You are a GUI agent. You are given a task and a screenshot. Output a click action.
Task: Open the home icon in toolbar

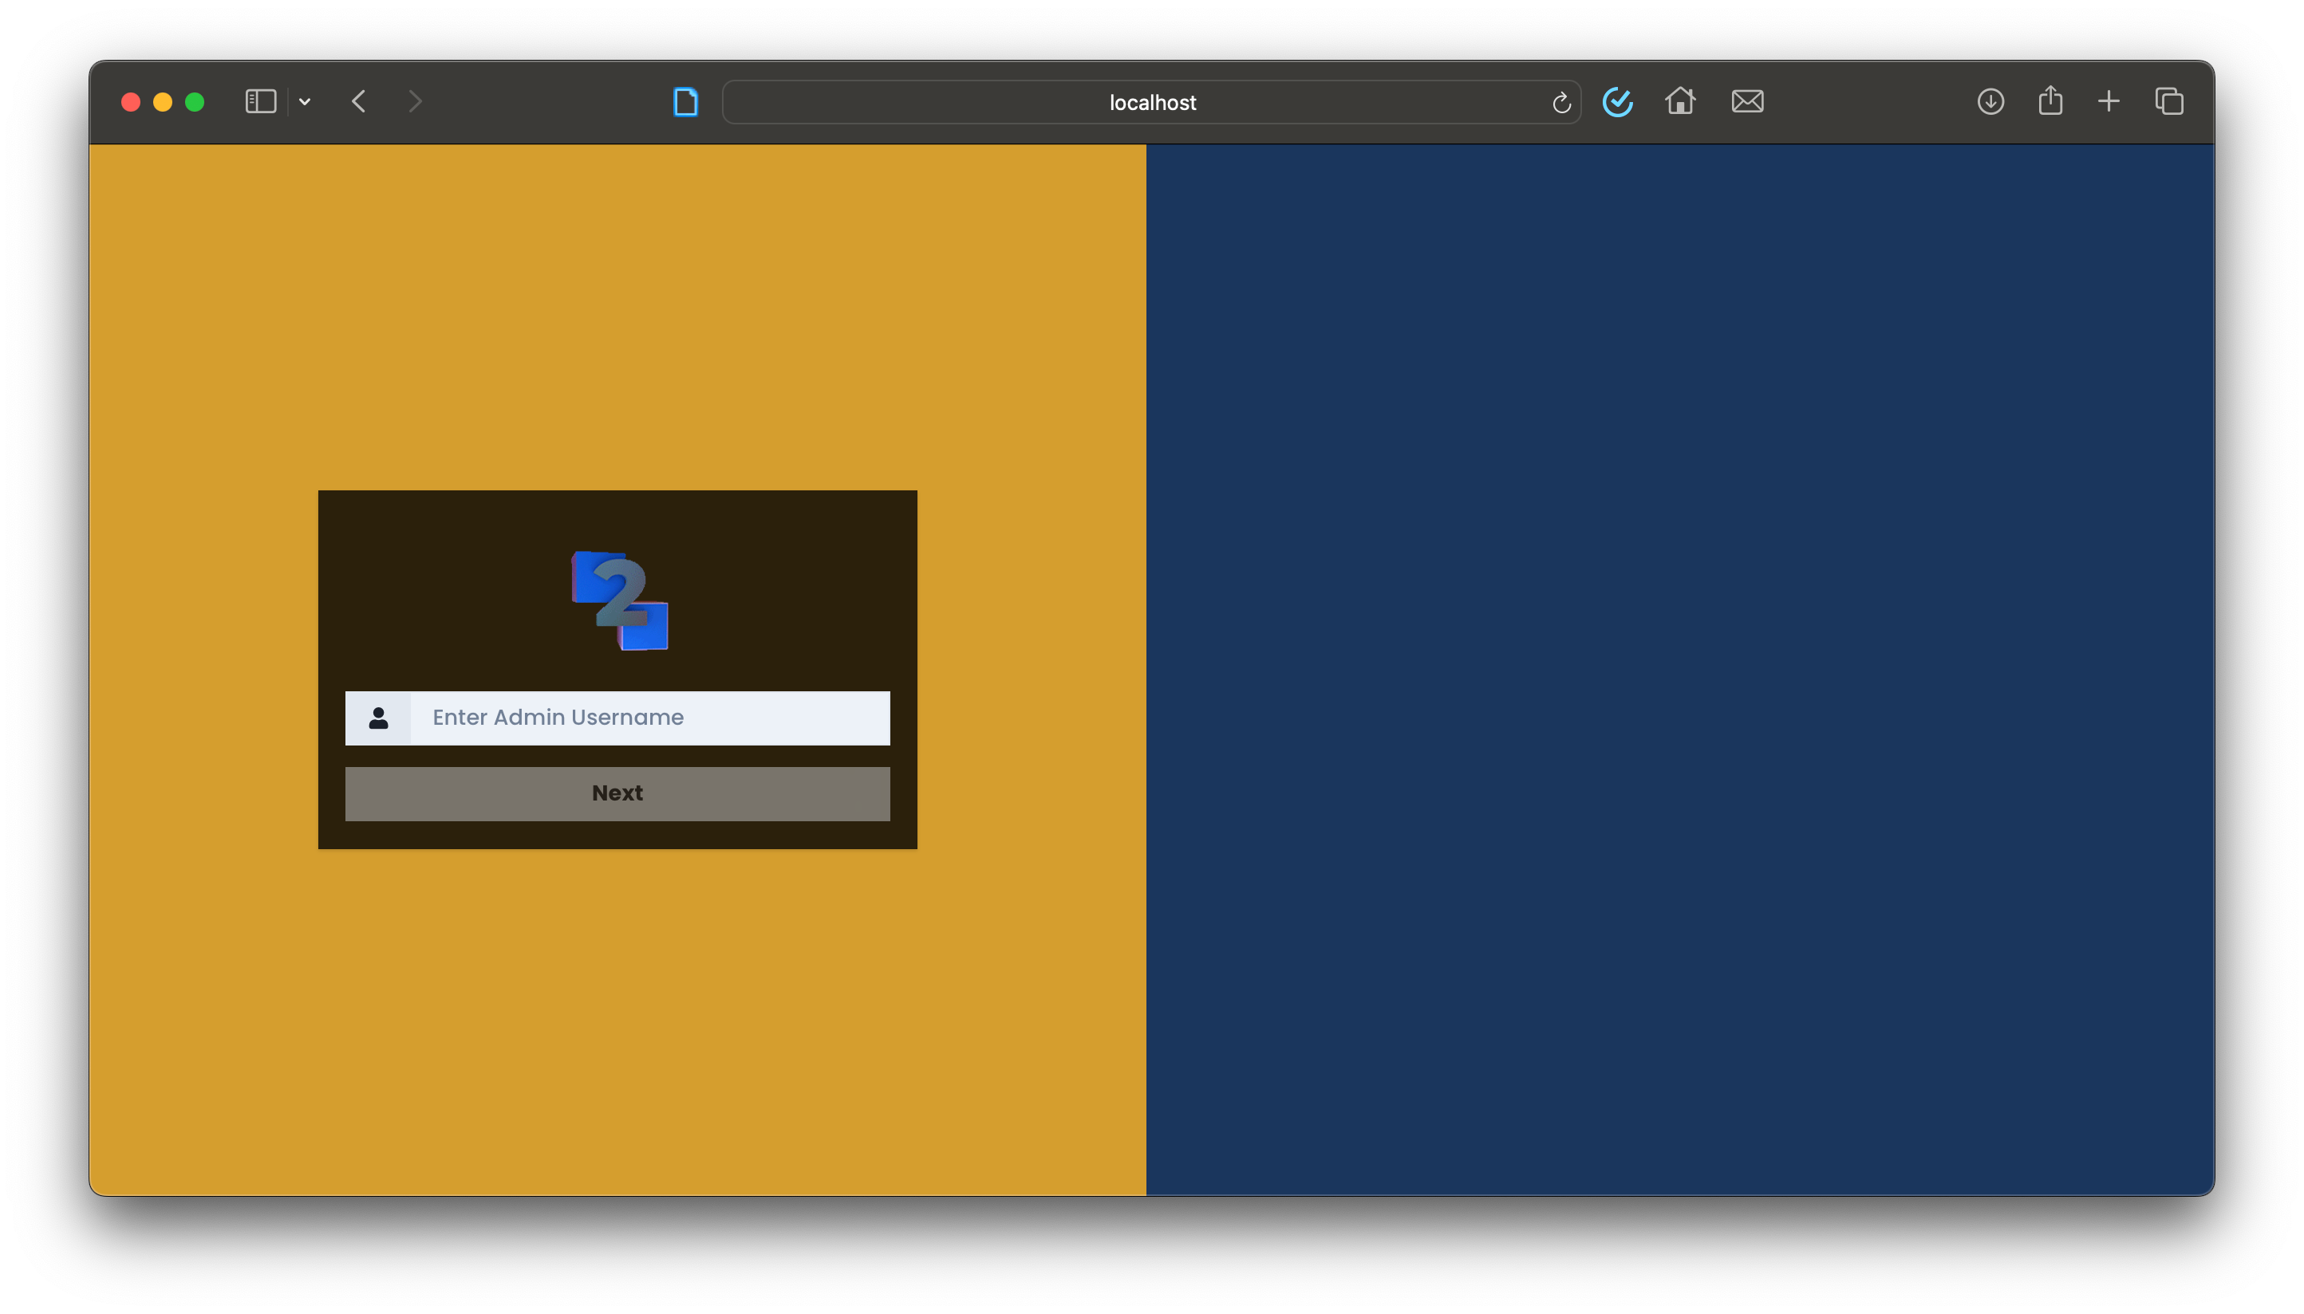pos(1680,101)
